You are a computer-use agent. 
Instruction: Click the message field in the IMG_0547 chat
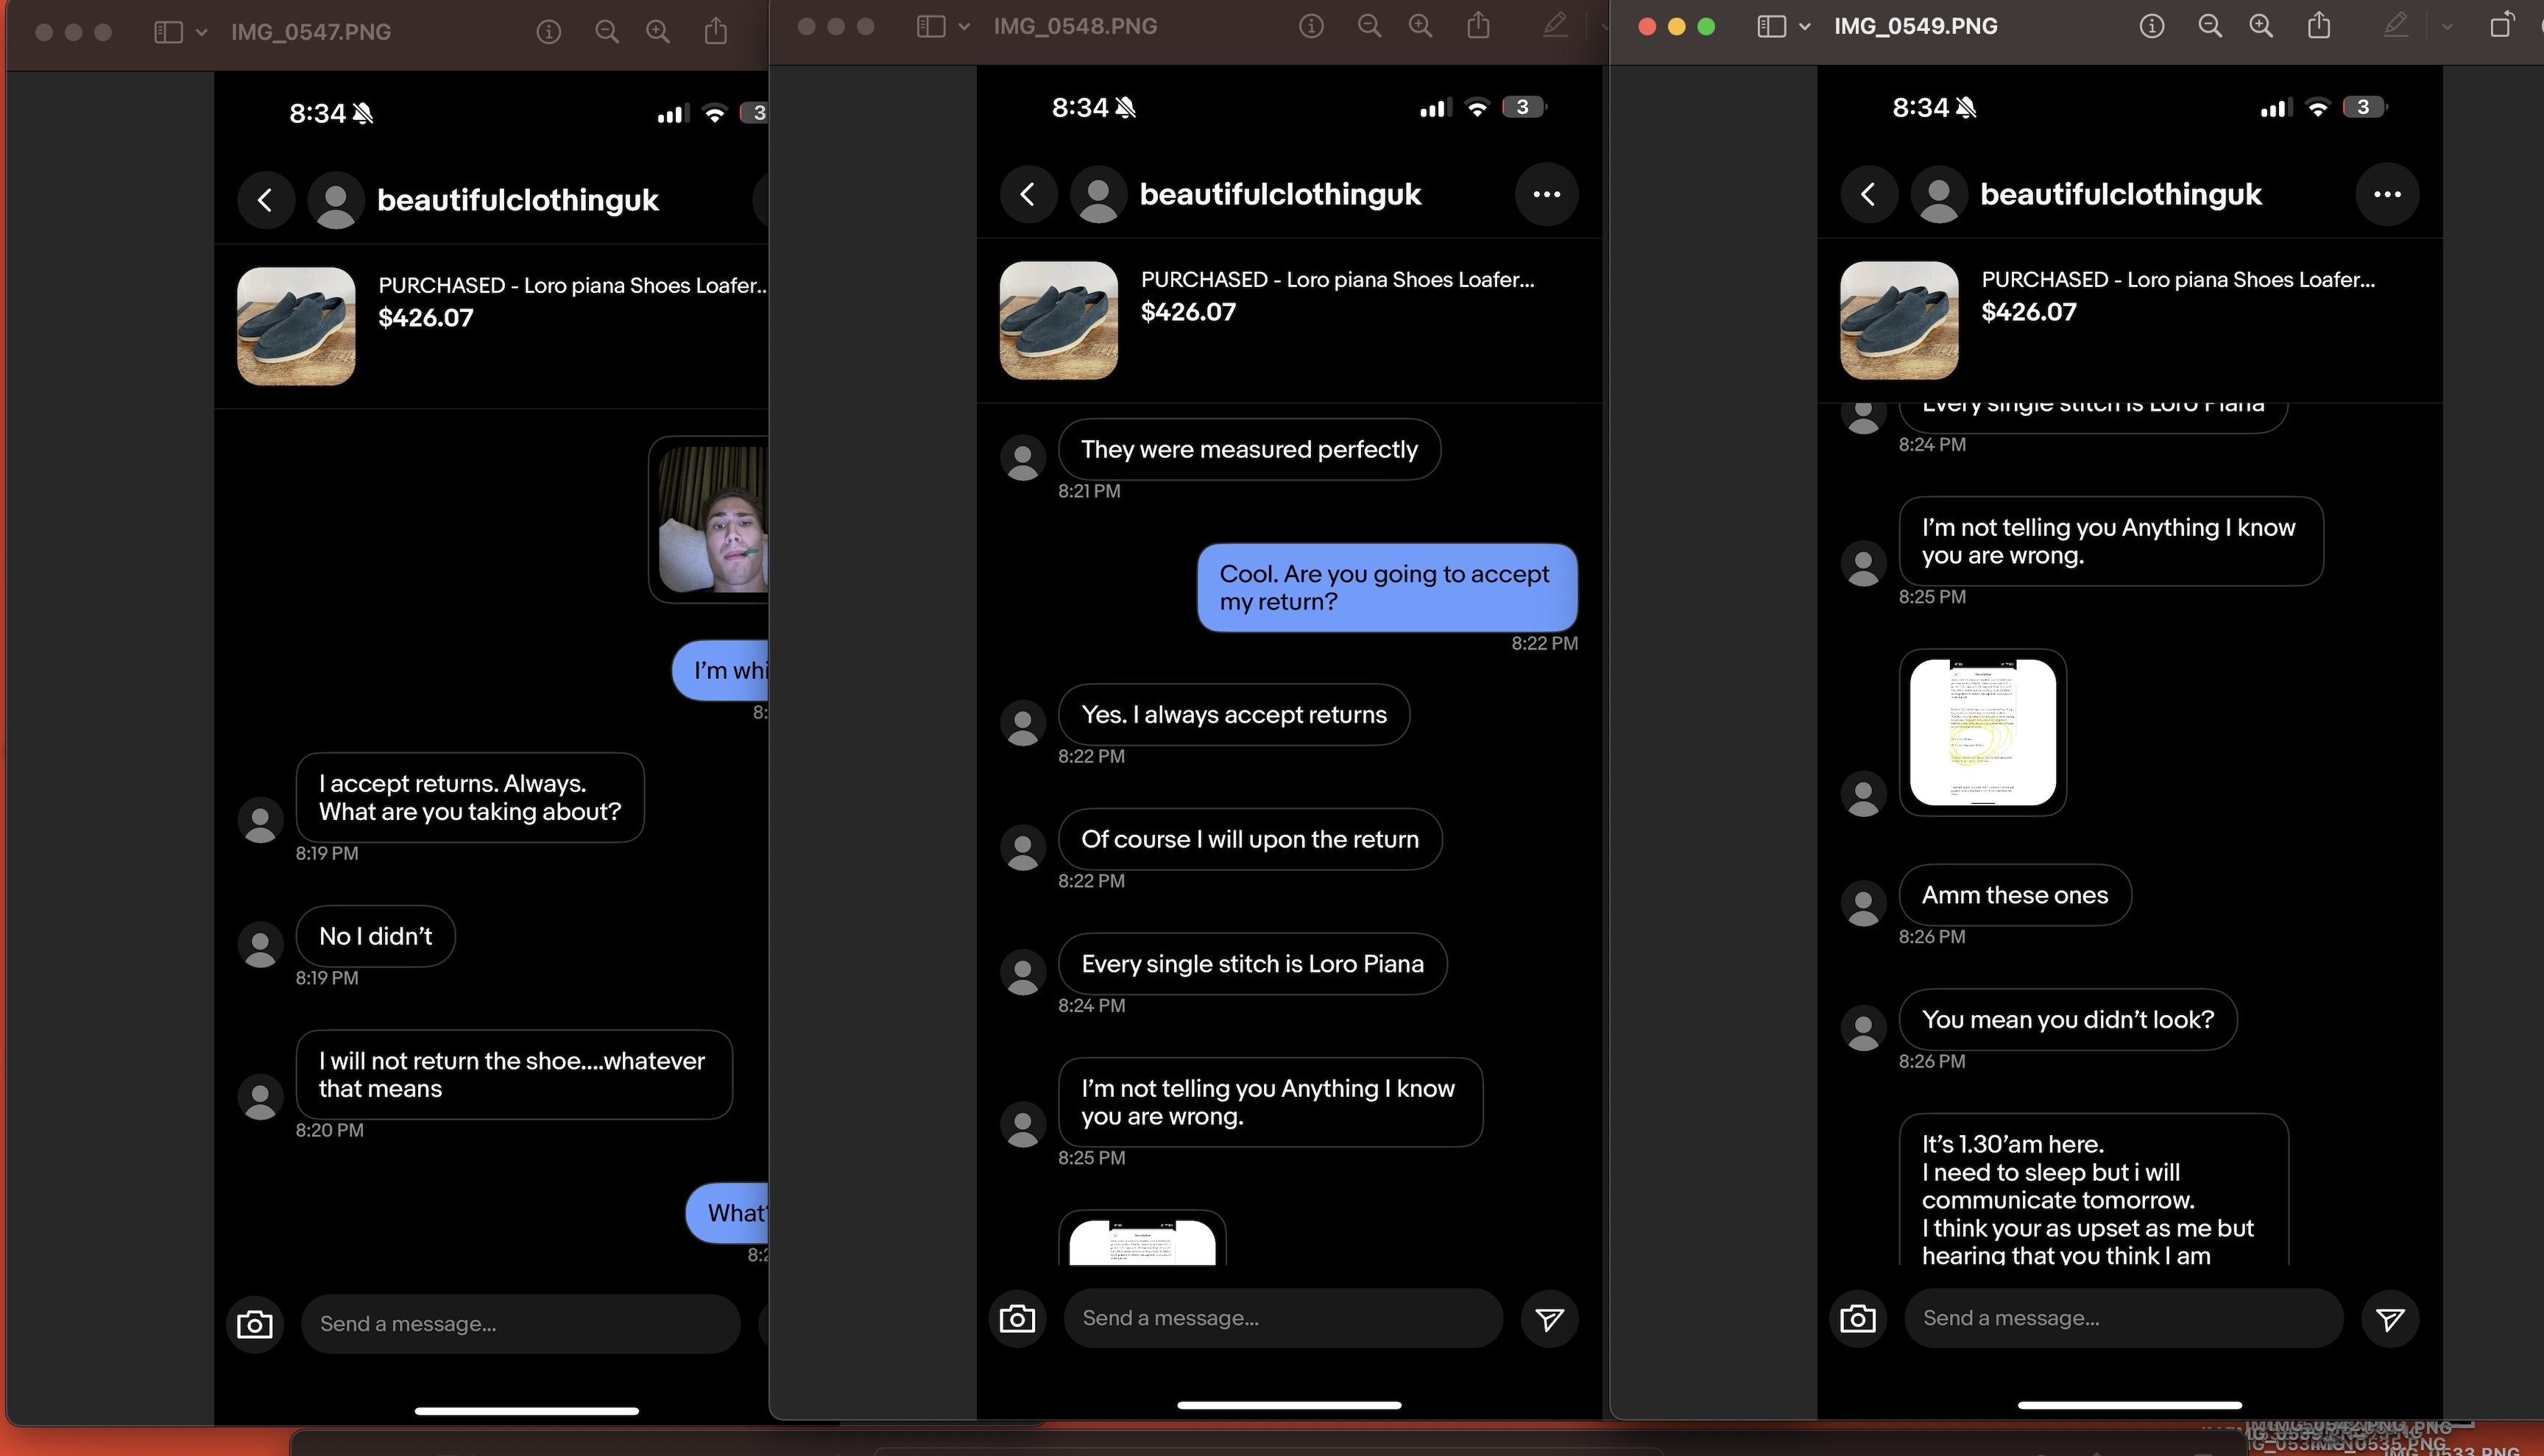[x=521, y=1324]
